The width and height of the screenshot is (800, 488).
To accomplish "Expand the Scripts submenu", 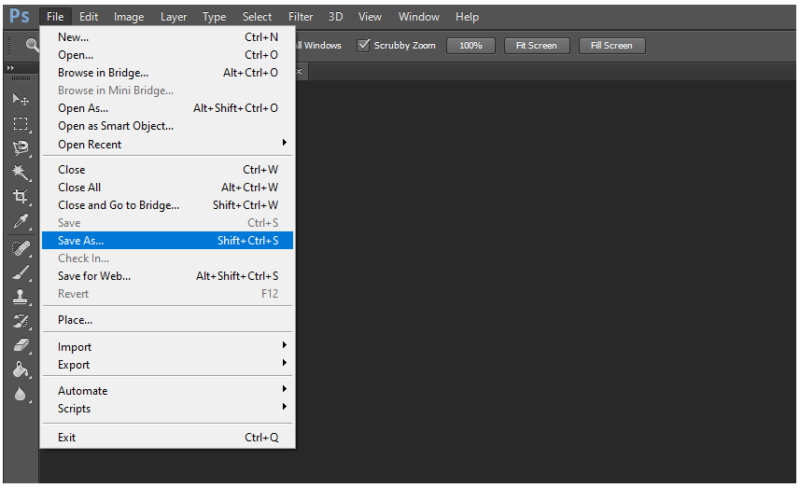I will coord(167,409).
